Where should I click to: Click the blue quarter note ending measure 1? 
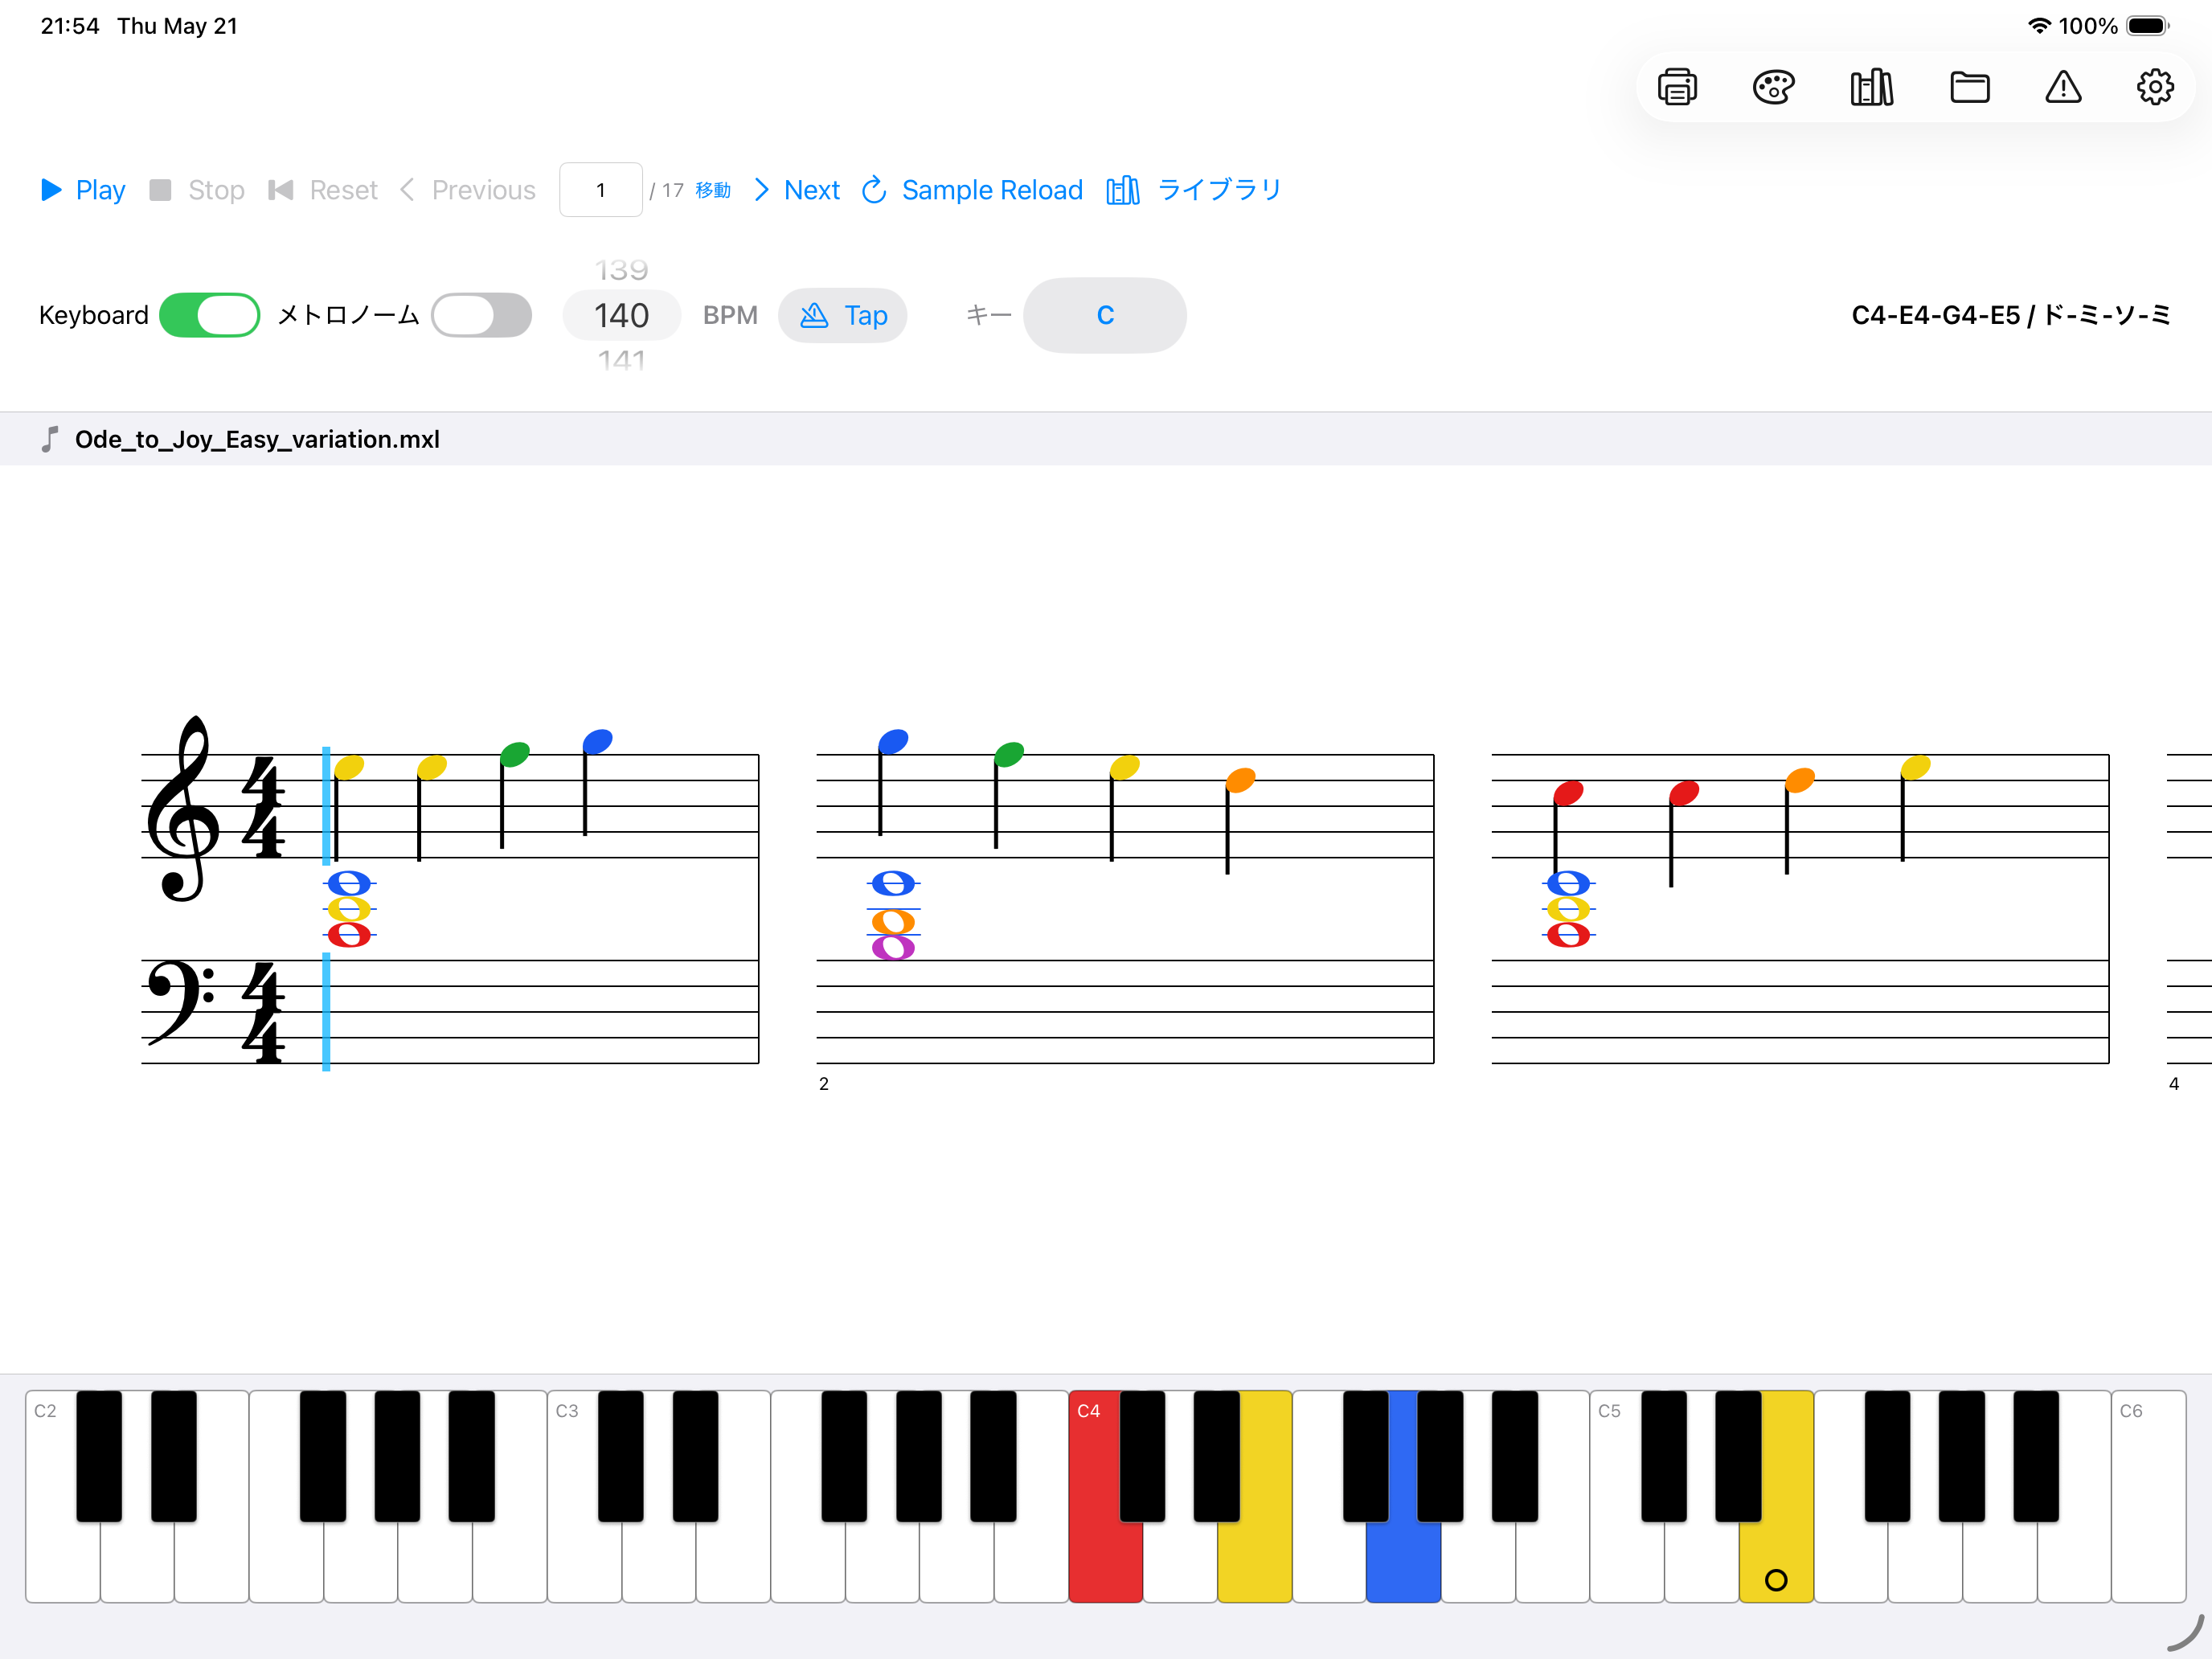pyautogui.click(x=597, y=742)
